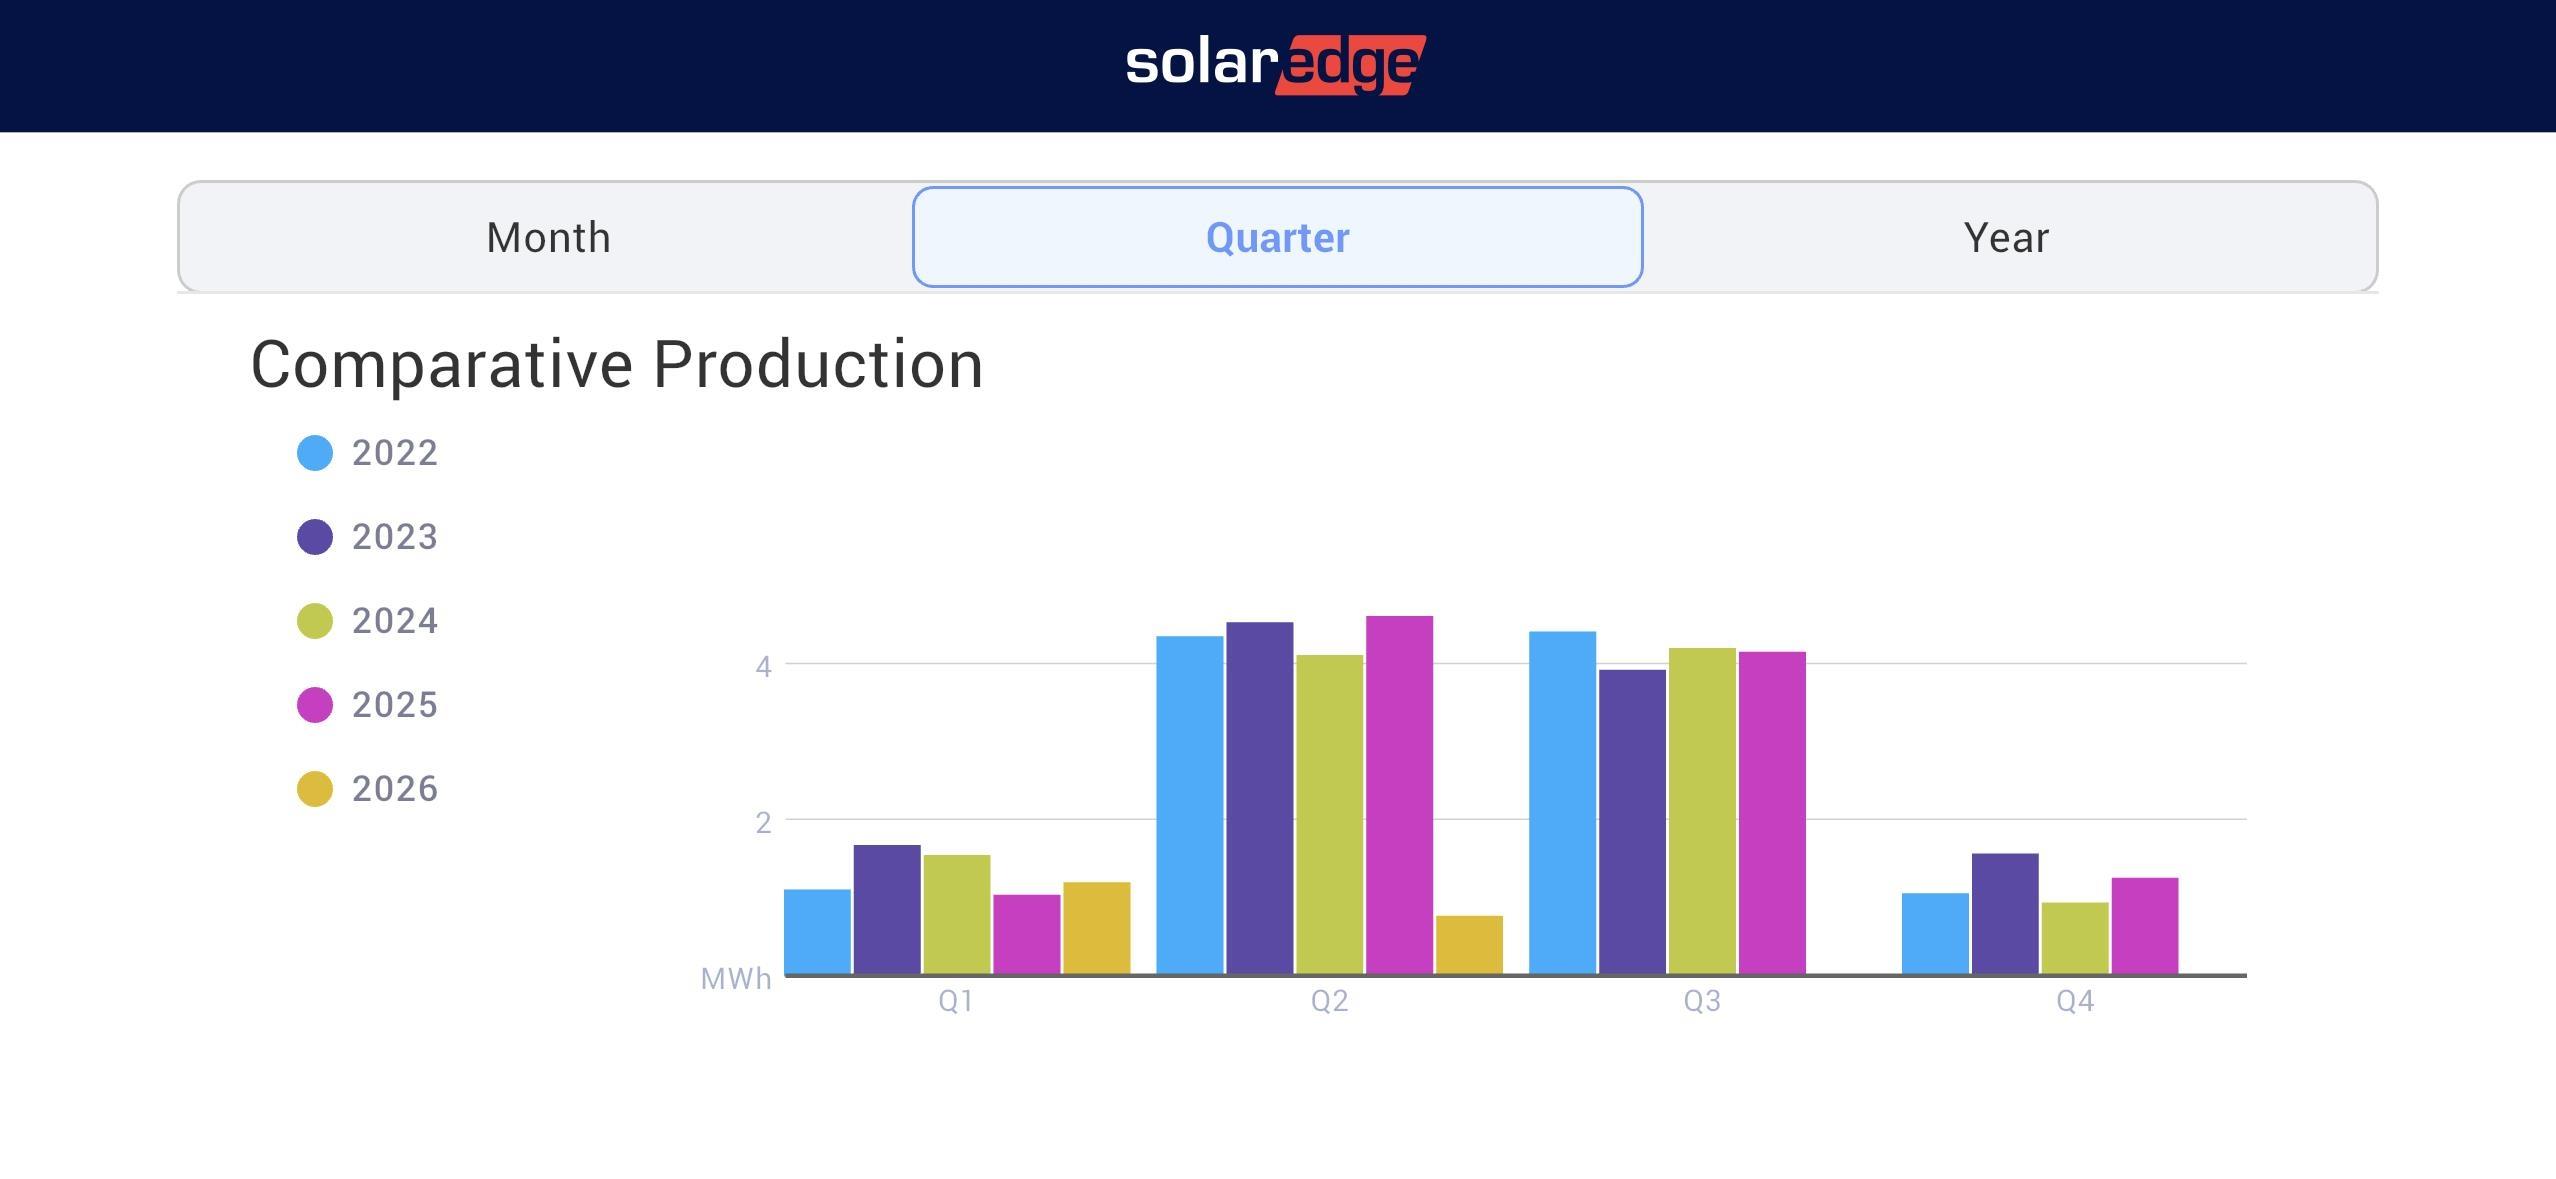Select the 2022 blue bar in Q3
2556x1179 pixels.
(x=1562, y=802)
